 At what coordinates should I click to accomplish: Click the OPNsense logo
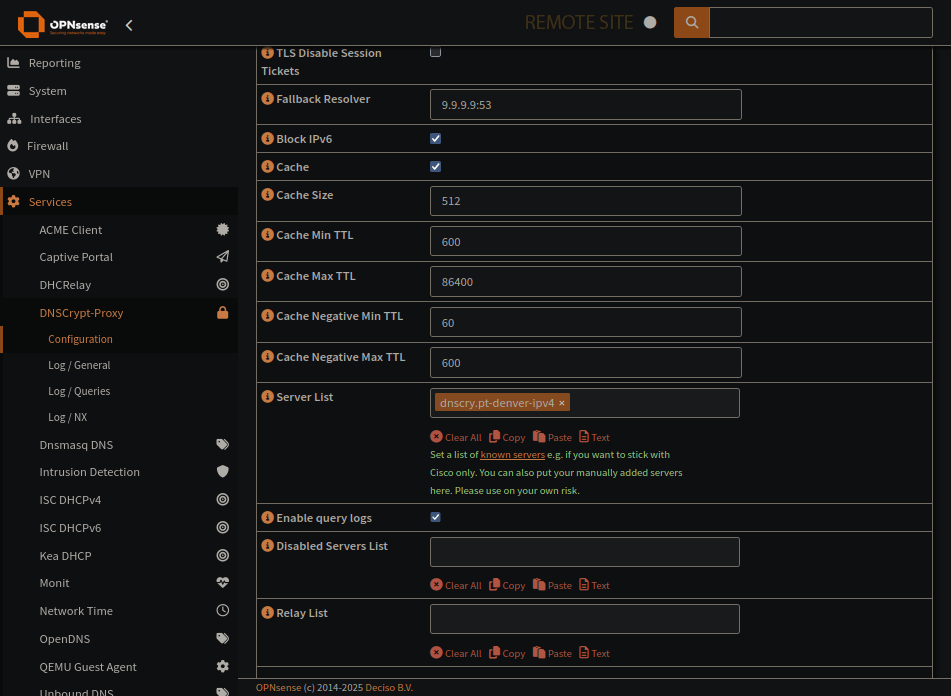pos(62,24)
